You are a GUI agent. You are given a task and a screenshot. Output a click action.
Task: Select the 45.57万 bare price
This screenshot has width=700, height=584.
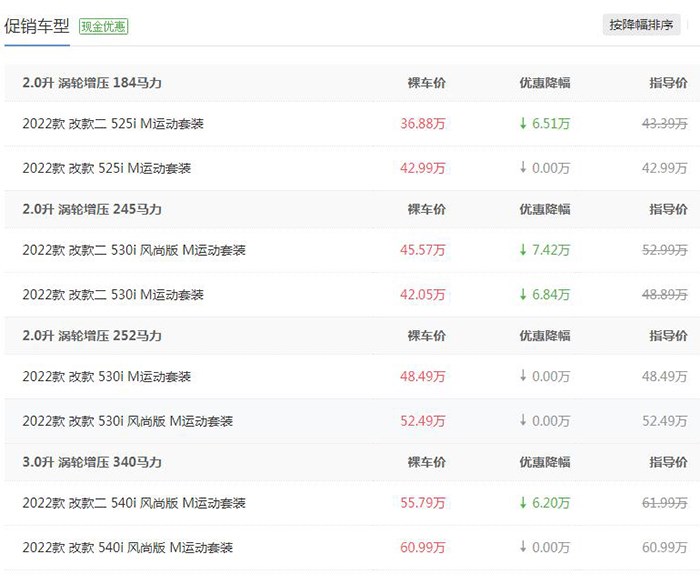(x=423, y=250)
